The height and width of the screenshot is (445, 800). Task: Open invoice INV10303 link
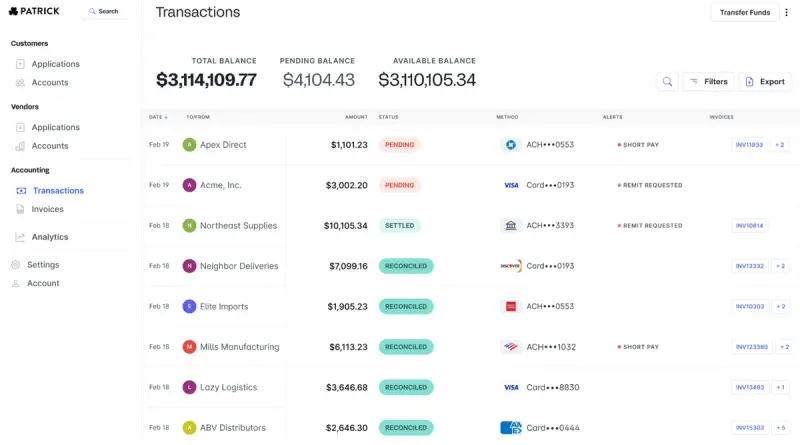749,306
